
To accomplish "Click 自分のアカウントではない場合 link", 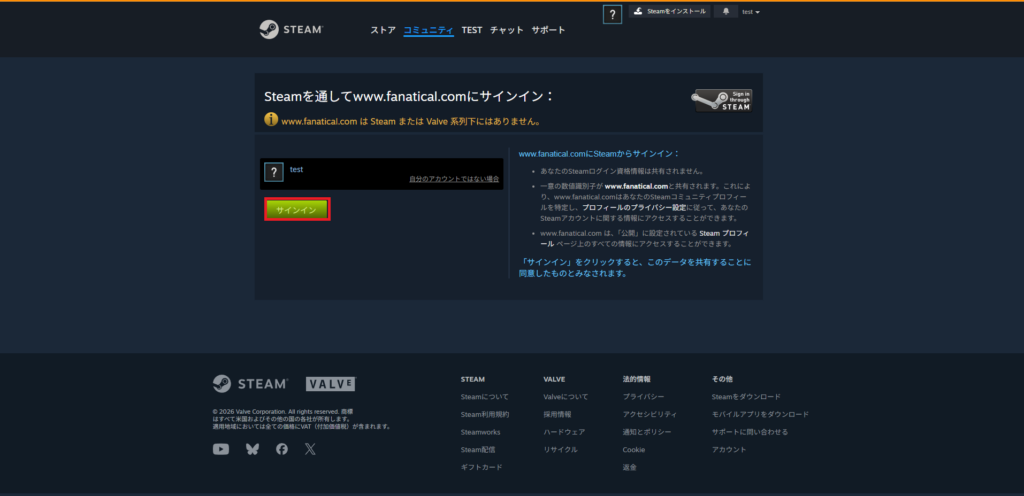I will (454, 179).
